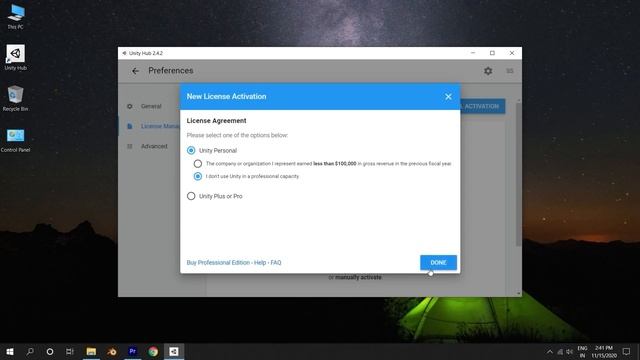Open Cortana circle on taskbar
The height and width of the screenshot is (360, 640).
(50, 351)
